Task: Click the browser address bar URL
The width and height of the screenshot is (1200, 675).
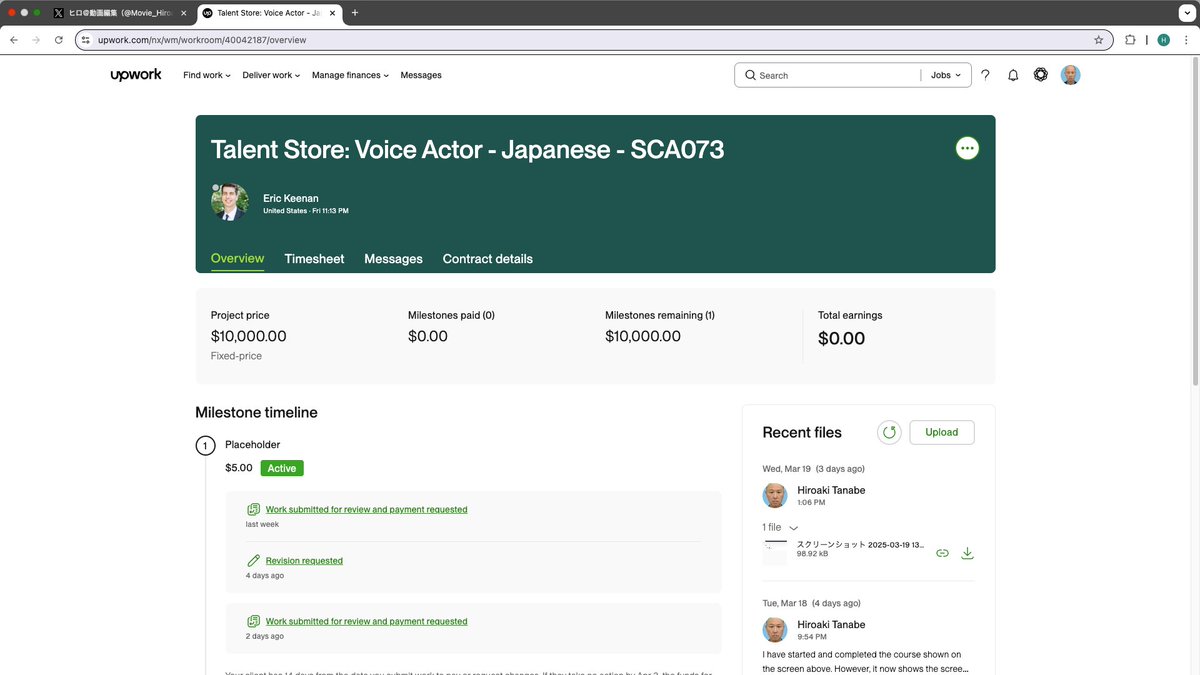Action: pos(202,40)
